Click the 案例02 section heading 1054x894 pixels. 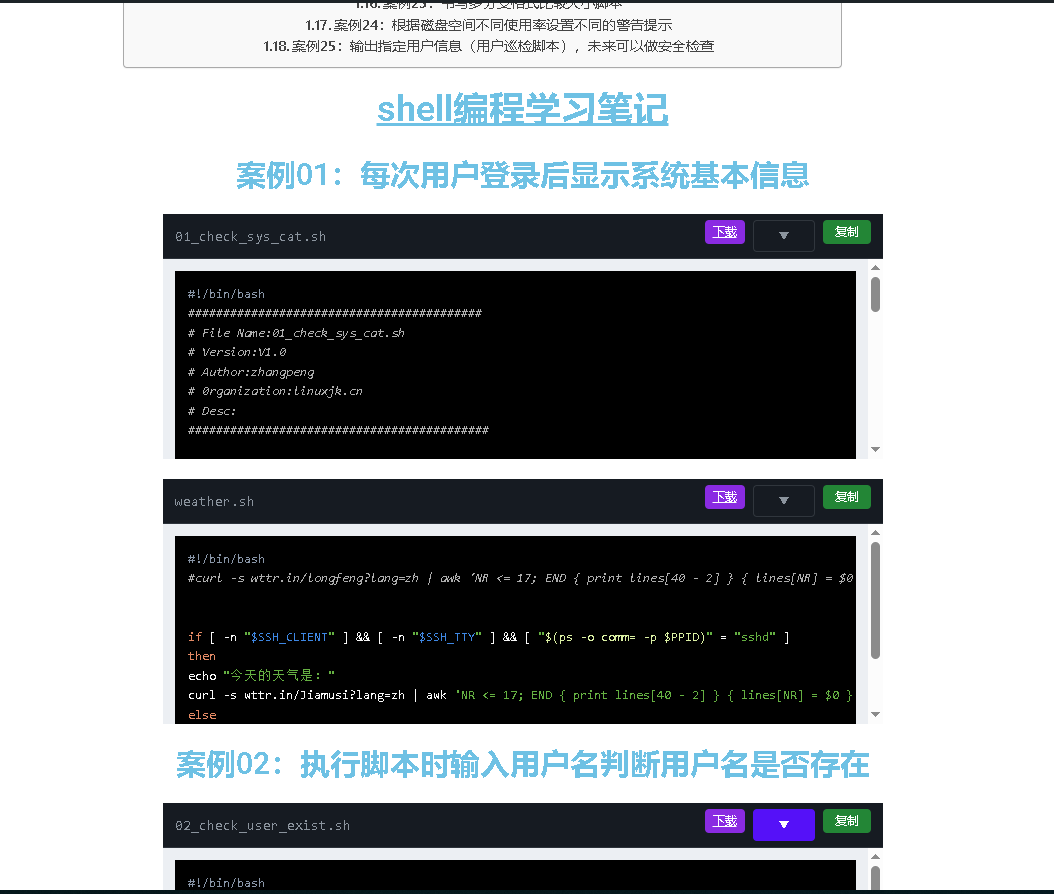pyautogui.click(x=522, y=766)
